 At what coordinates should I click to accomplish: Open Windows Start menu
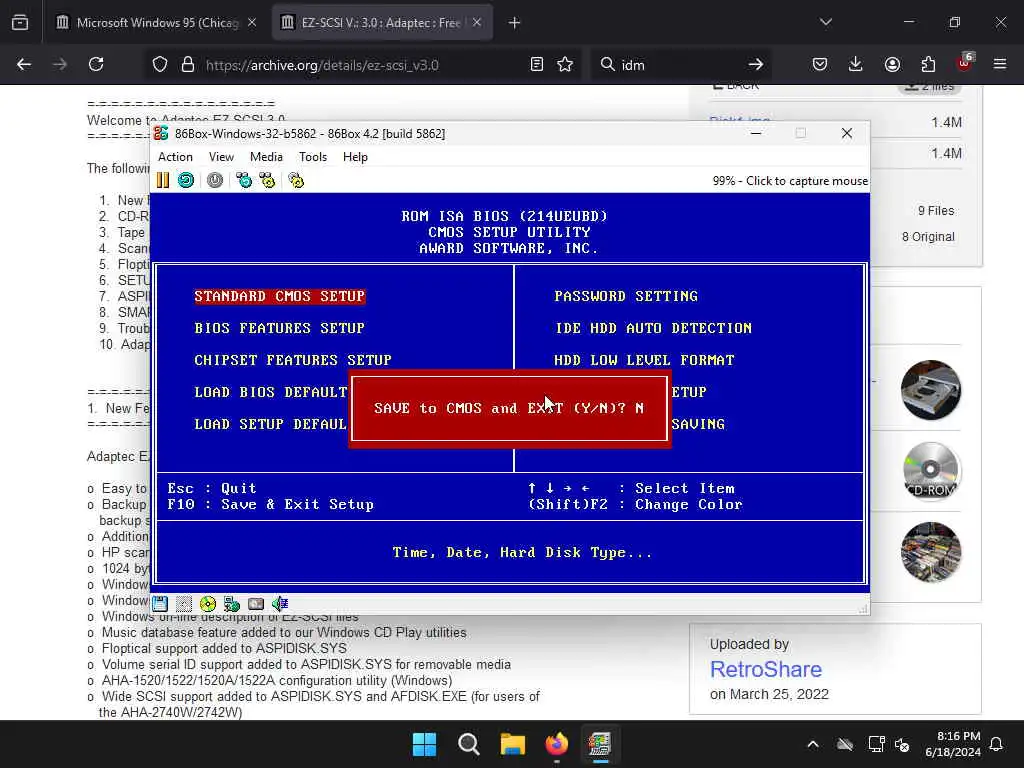coord(424,744)
